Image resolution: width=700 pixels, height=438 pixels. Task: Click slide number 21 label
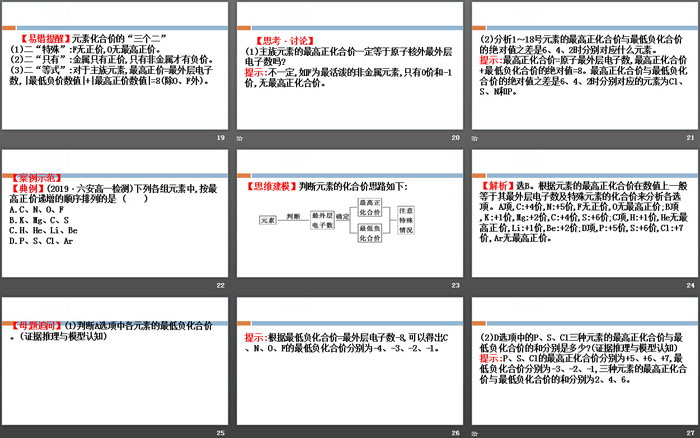pos(690,138)
